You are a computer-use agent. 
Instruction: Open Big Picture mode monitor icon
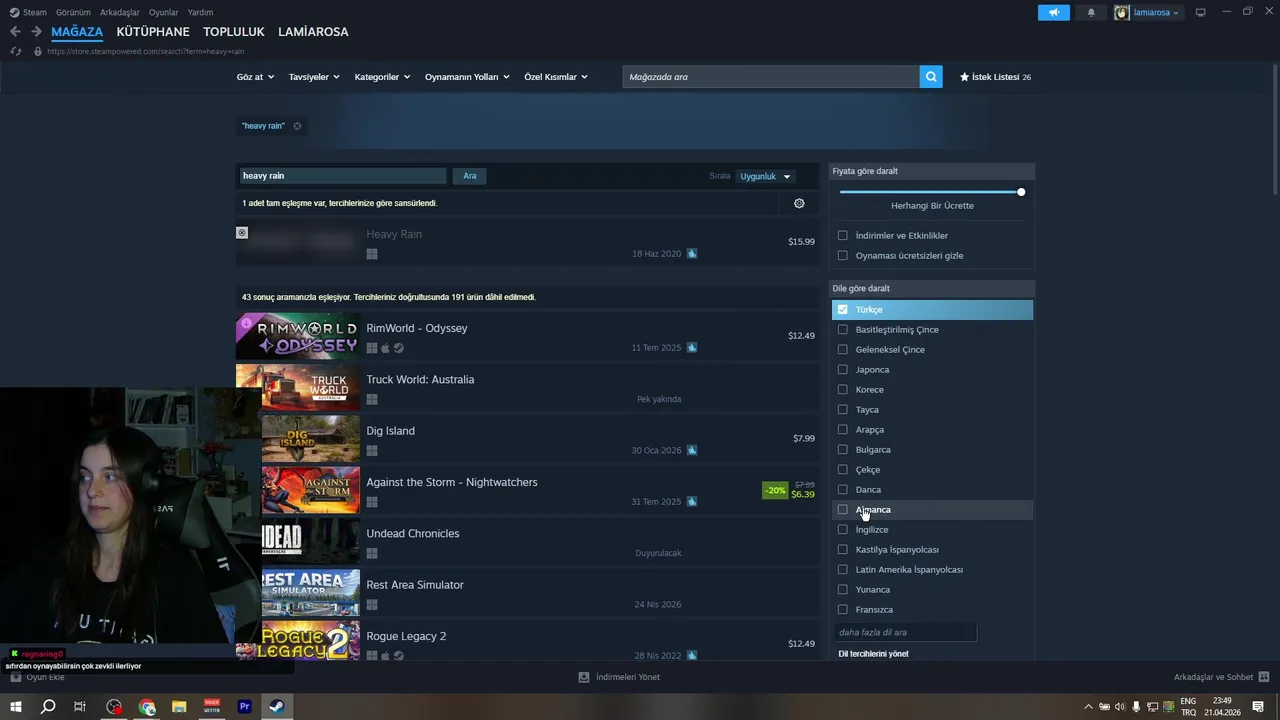tap(1201, 12)
